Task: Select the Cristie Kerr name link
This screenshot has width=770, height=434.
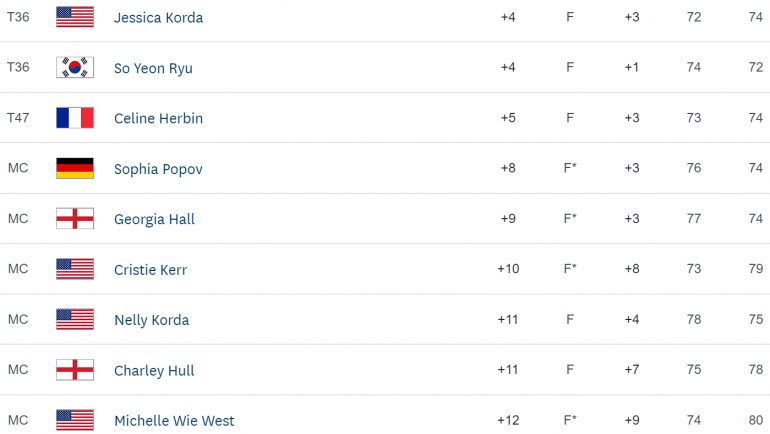Action: [x=150, y=270]
